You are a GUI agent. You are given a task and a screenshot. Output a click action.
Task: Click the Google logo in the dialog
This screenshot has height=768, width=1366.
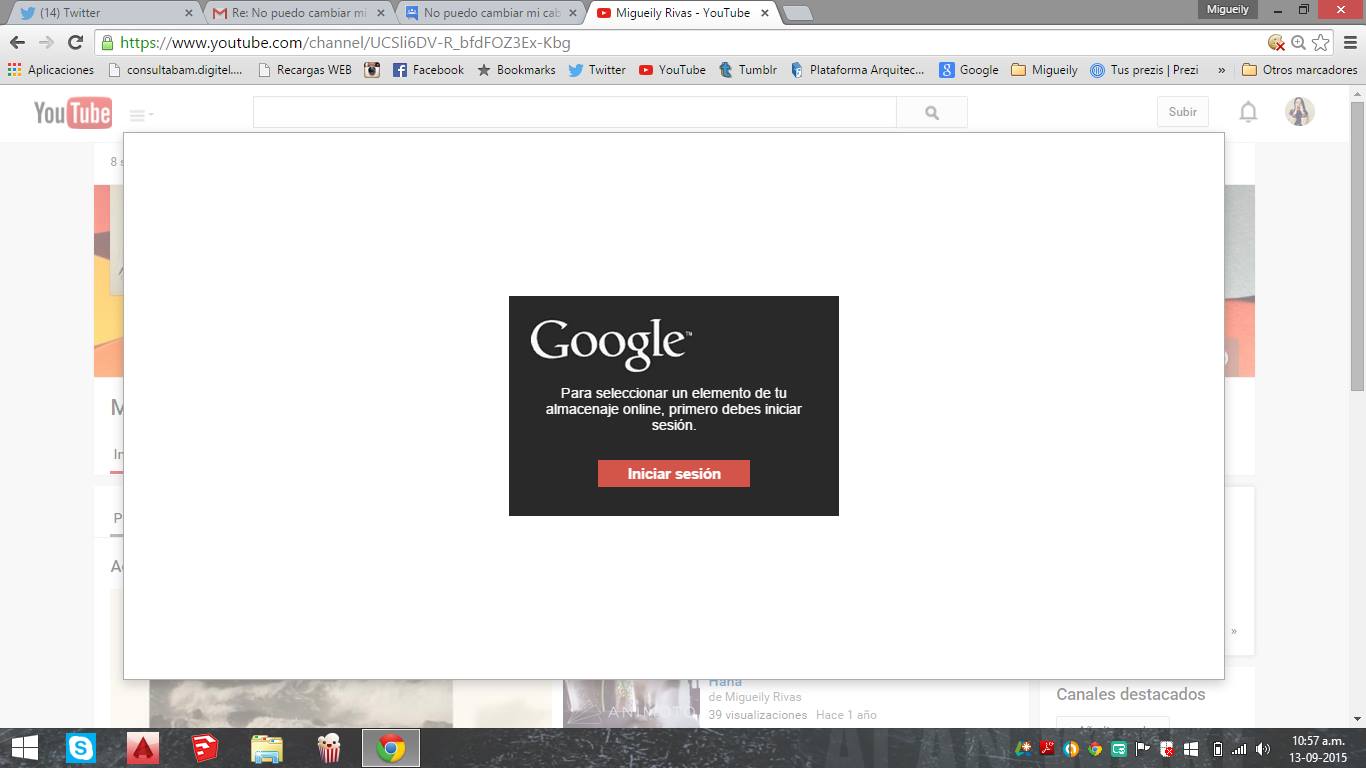611,343
